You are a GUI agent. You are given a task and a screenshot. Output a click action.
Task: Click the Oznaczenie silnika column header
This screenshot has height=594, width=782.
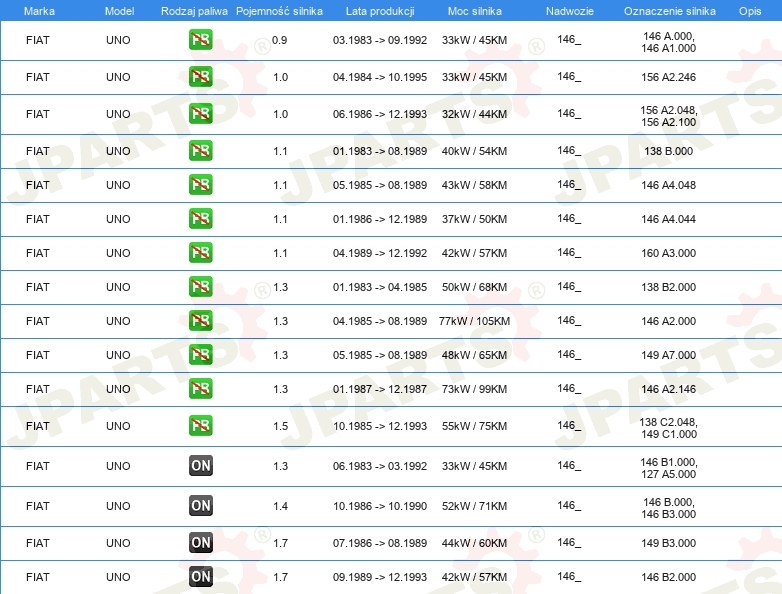[x=669, y=11]
